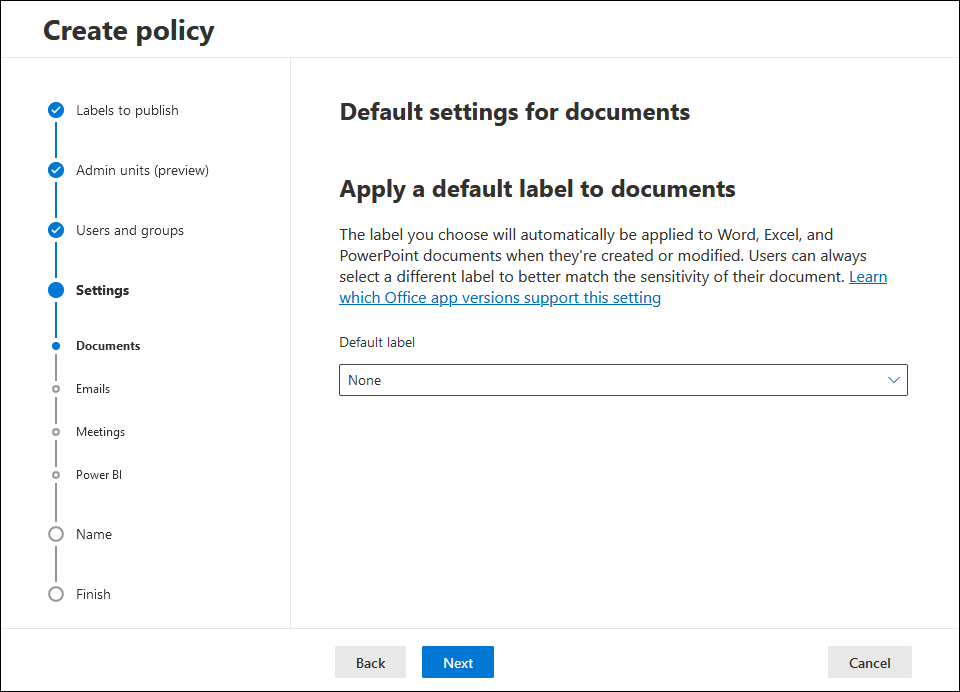
Task: Click the Power BI sub-step circle marker
Action: (x=56, y=475)
